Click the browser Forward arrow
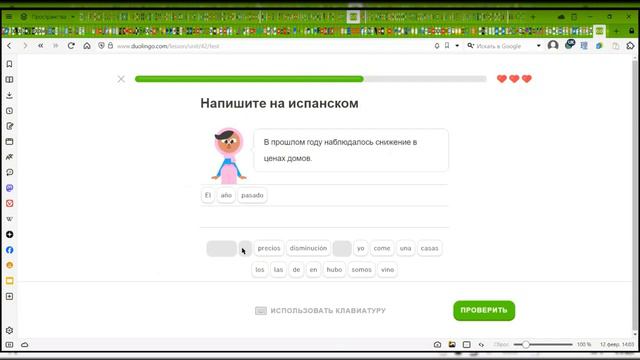The height and width of the screenshot is (360, 640). tap(25, 46)
